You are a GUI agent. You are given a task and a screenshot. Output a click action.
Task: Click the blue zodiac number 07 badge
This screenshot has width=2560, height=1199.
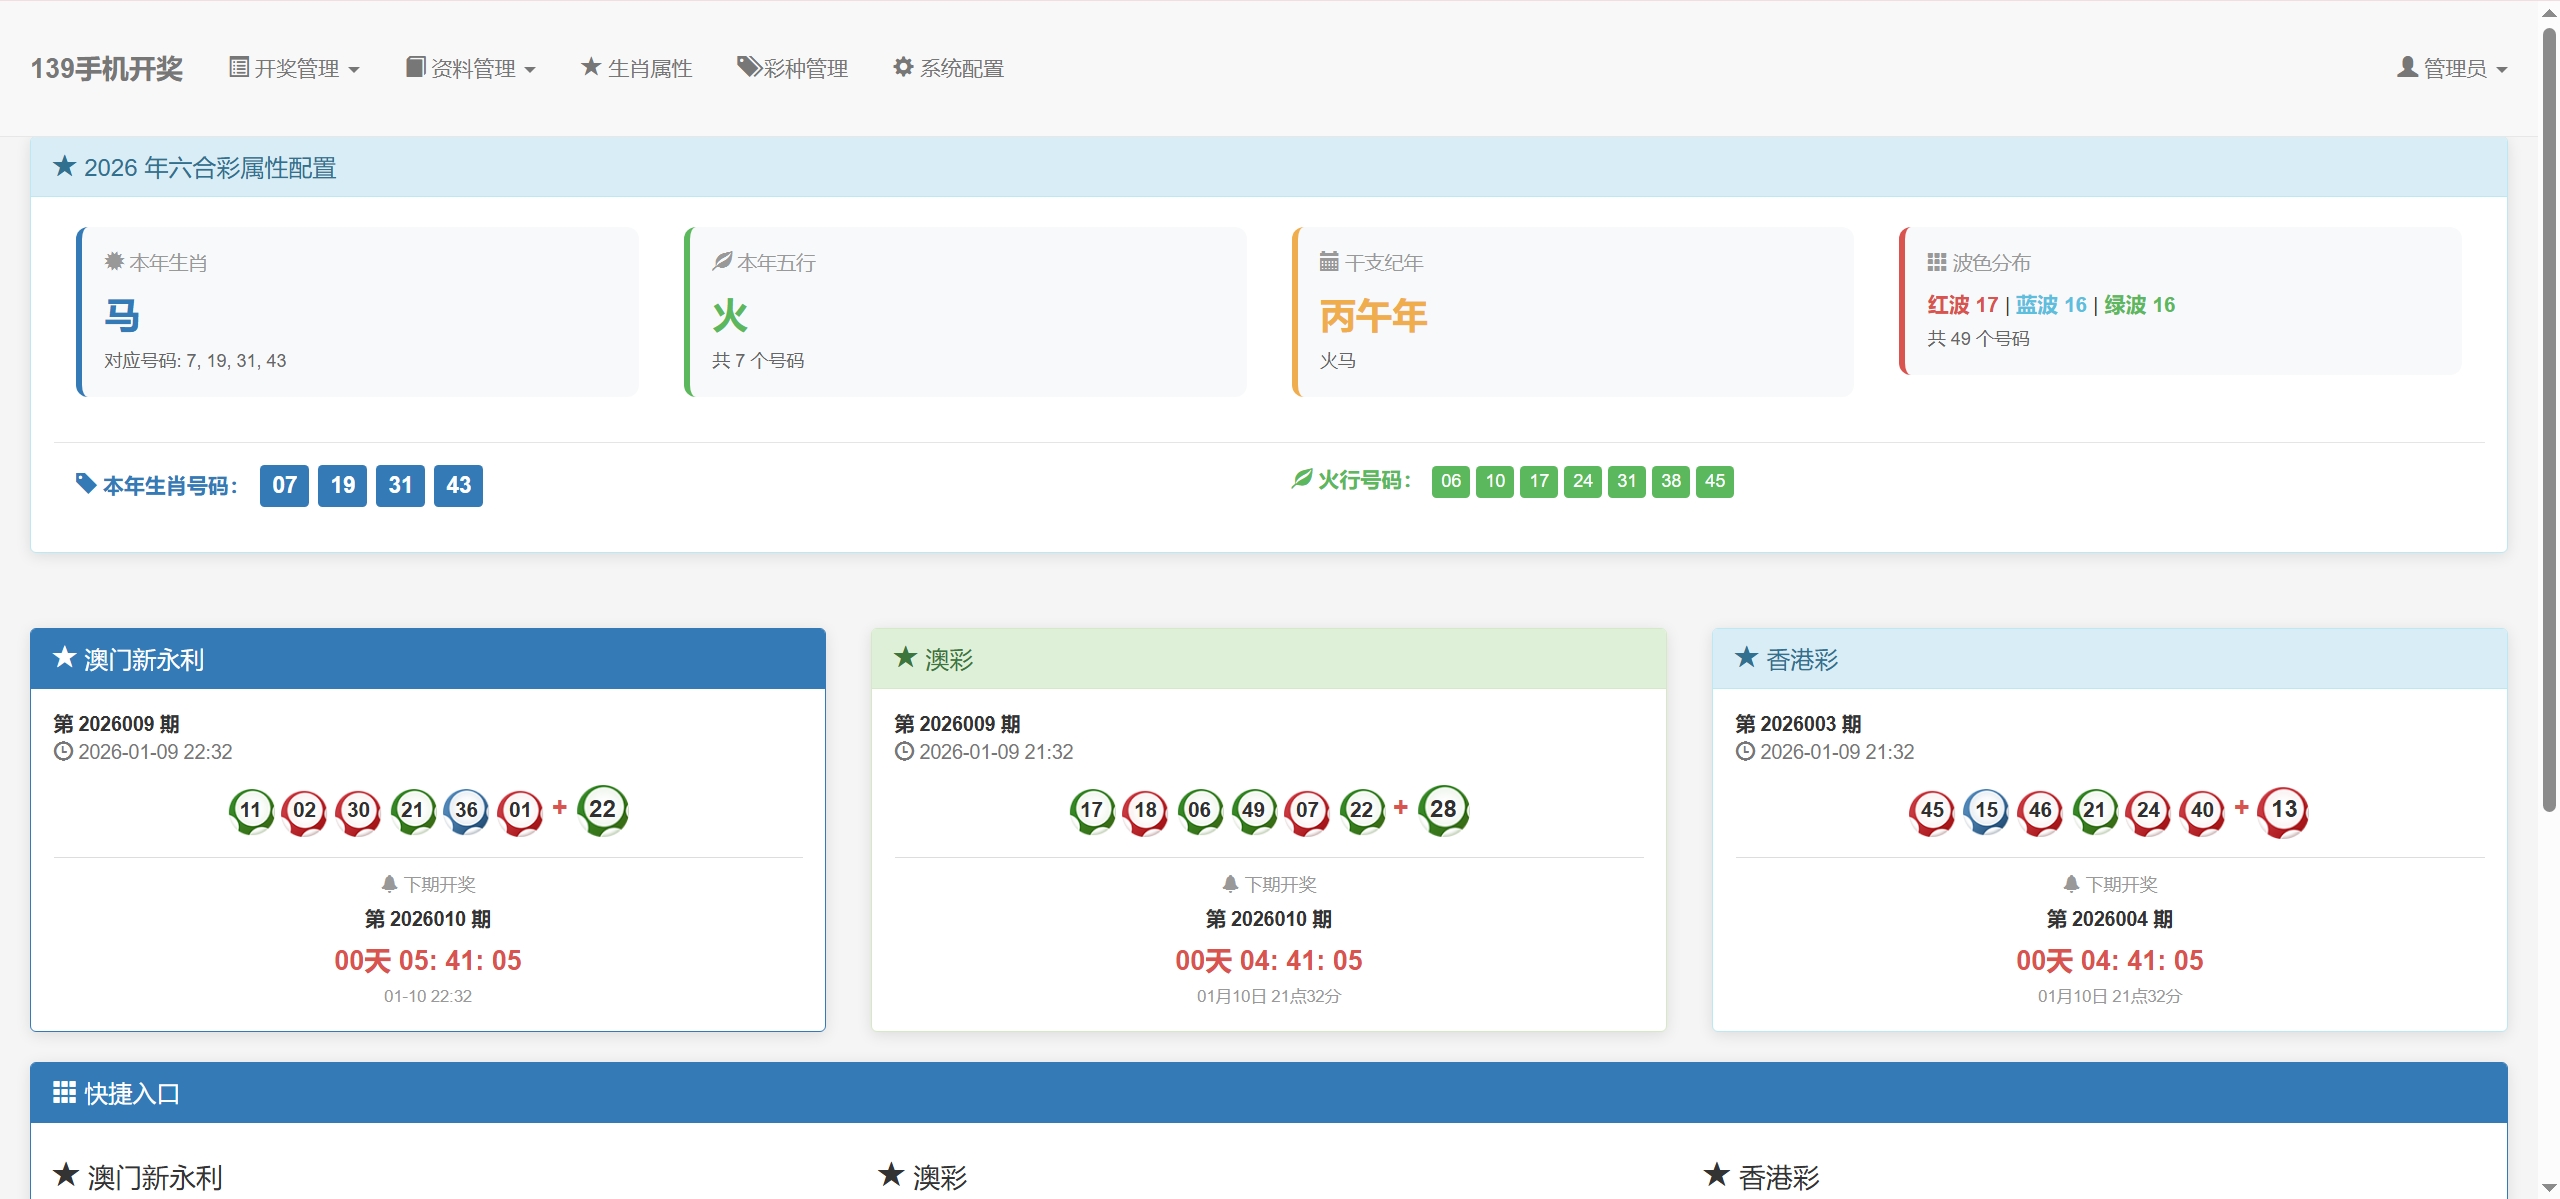[x=284, y=486]
